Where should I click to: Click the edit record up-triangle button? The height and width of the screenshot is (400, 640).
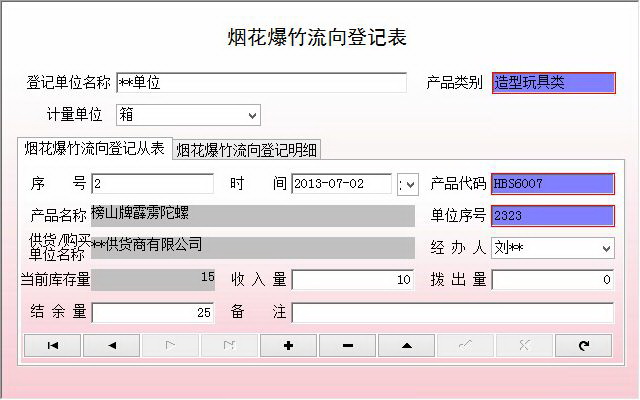pos(407,346)
